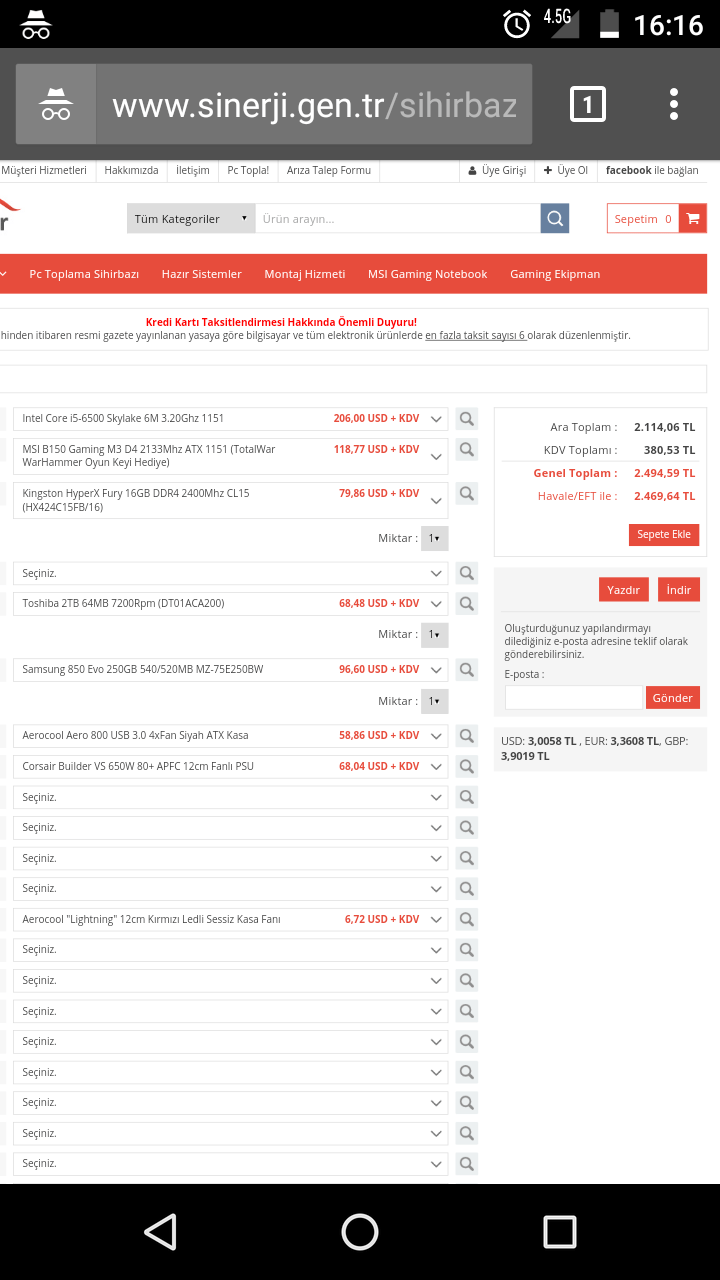The width and height of the screenshot is (720, 1280).
Task: Open the Hakkımızda link
Action: (131, 170)
